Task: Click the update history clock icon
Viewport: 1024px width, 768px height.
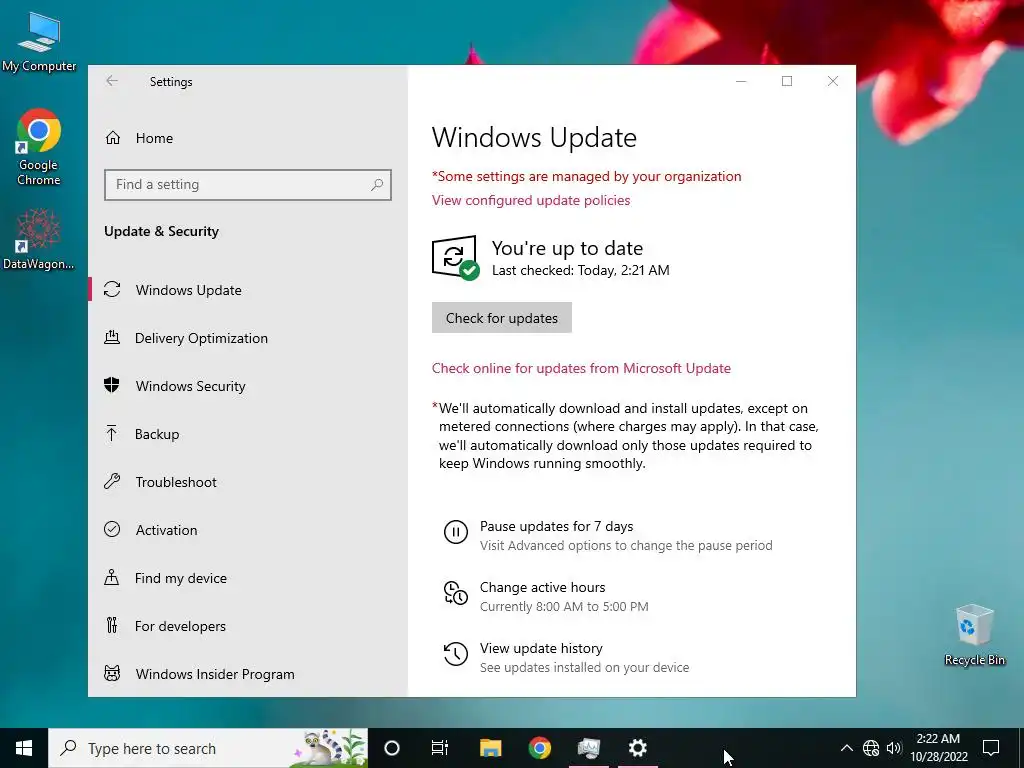Action: coord(456,654)
